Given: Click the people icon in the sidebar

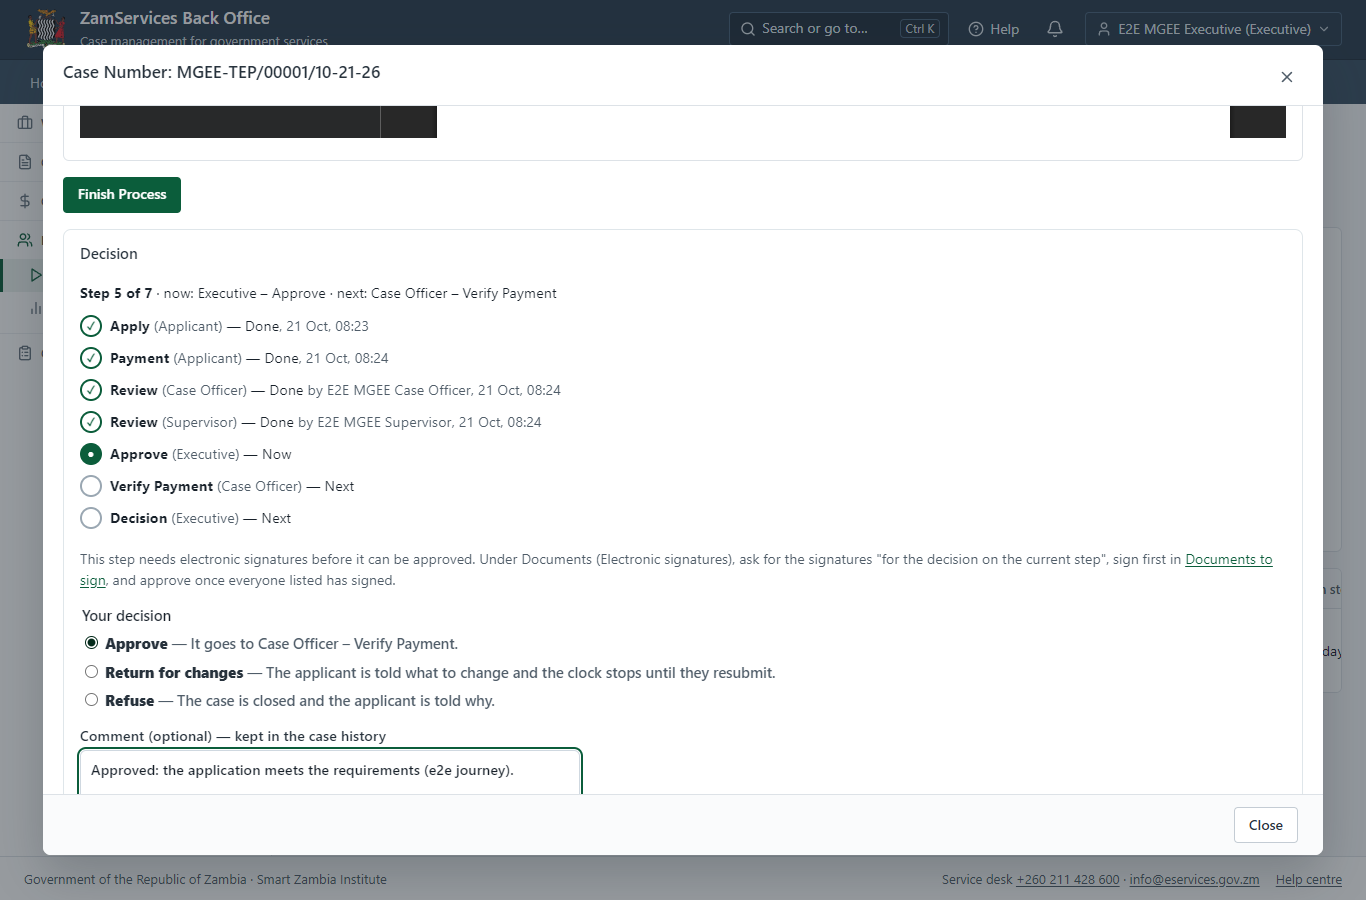Looking at the screenshot, I should click(25, 240).
